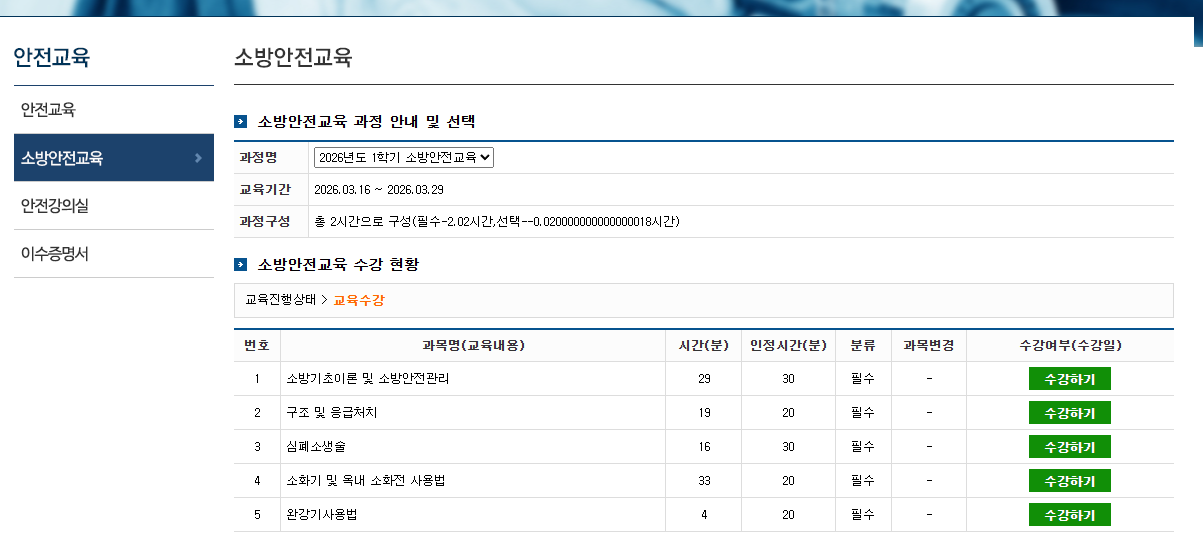Viewport: 1203px width, 549px height.
Task: Click the 과목명(교육내용) column header
Action: pos(473,346)
